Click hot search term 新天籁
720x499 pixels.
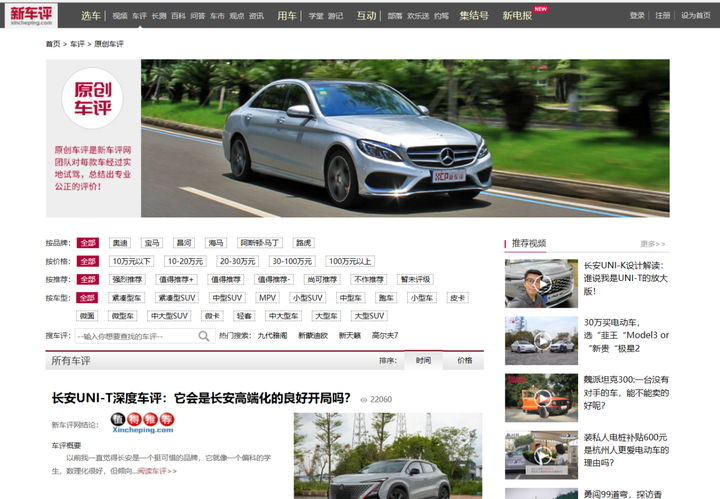tap(350, 336)
